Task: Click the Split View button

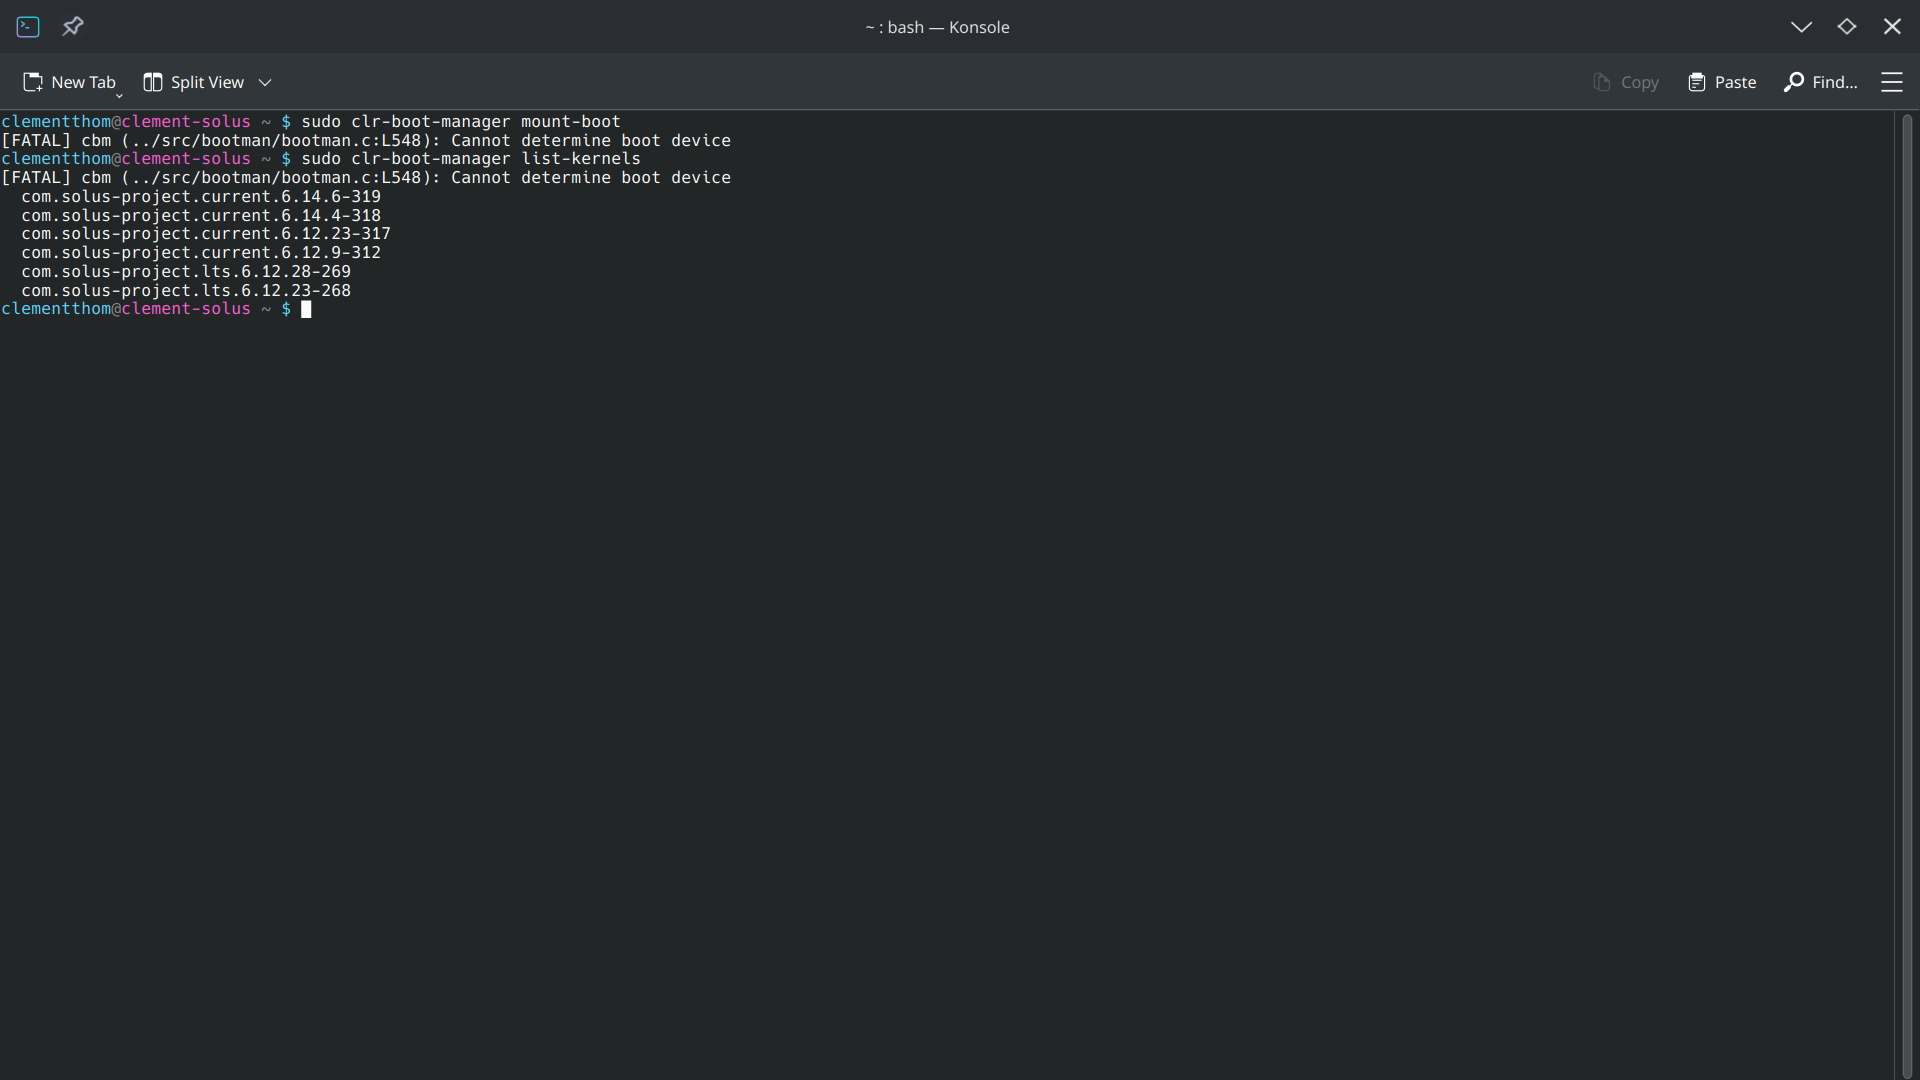Action: click(194, 82)
